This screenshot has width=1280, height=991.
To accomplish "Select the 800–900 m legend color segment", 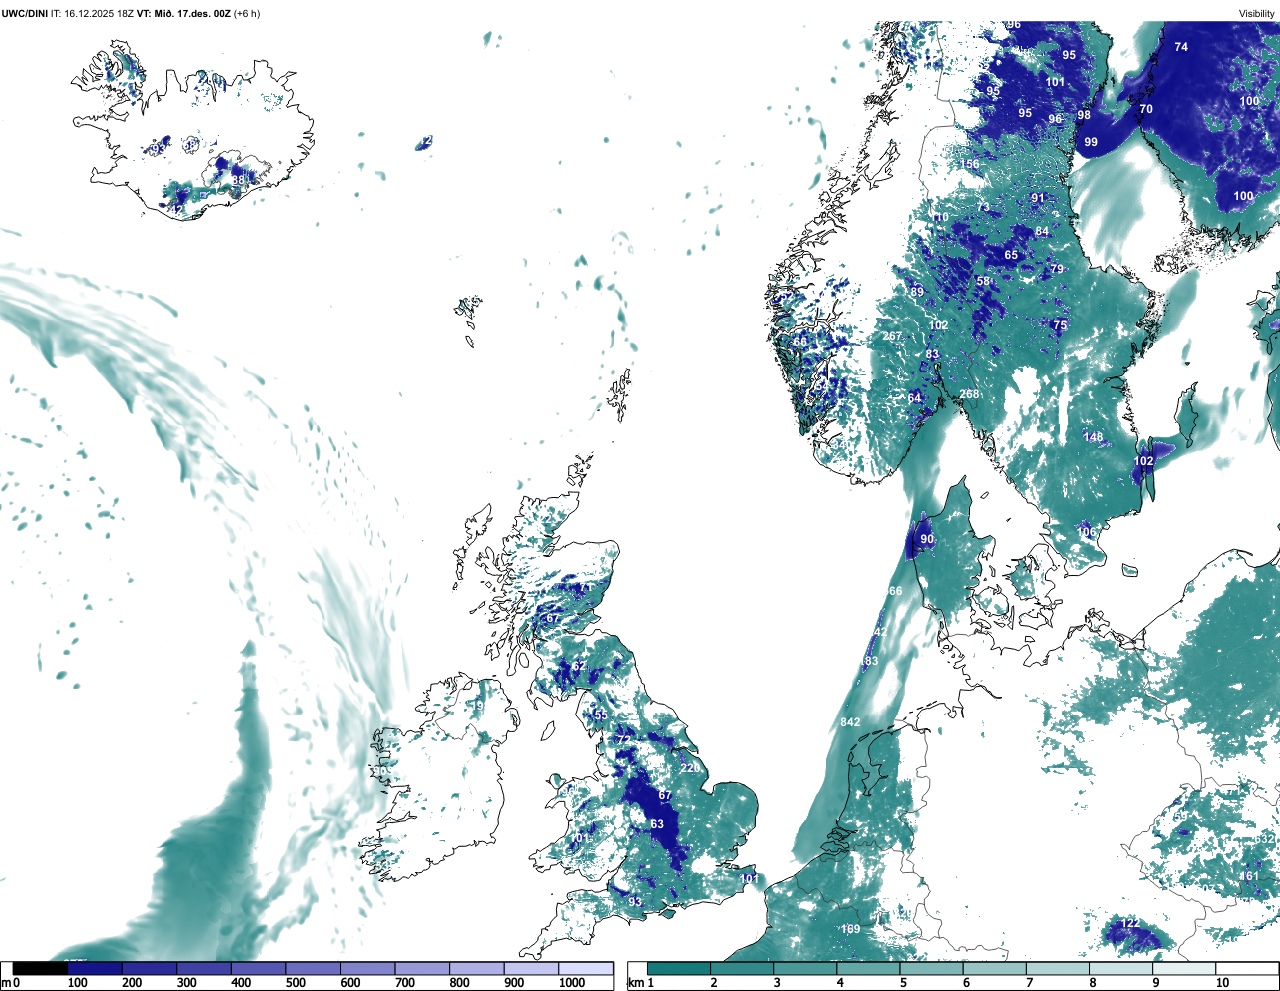I will [477, 968].
